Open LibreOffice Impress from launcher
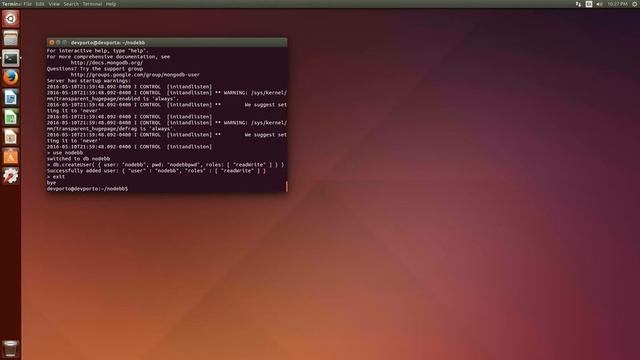Viewport: 640px width, 360px height. [x=11, y=137]
